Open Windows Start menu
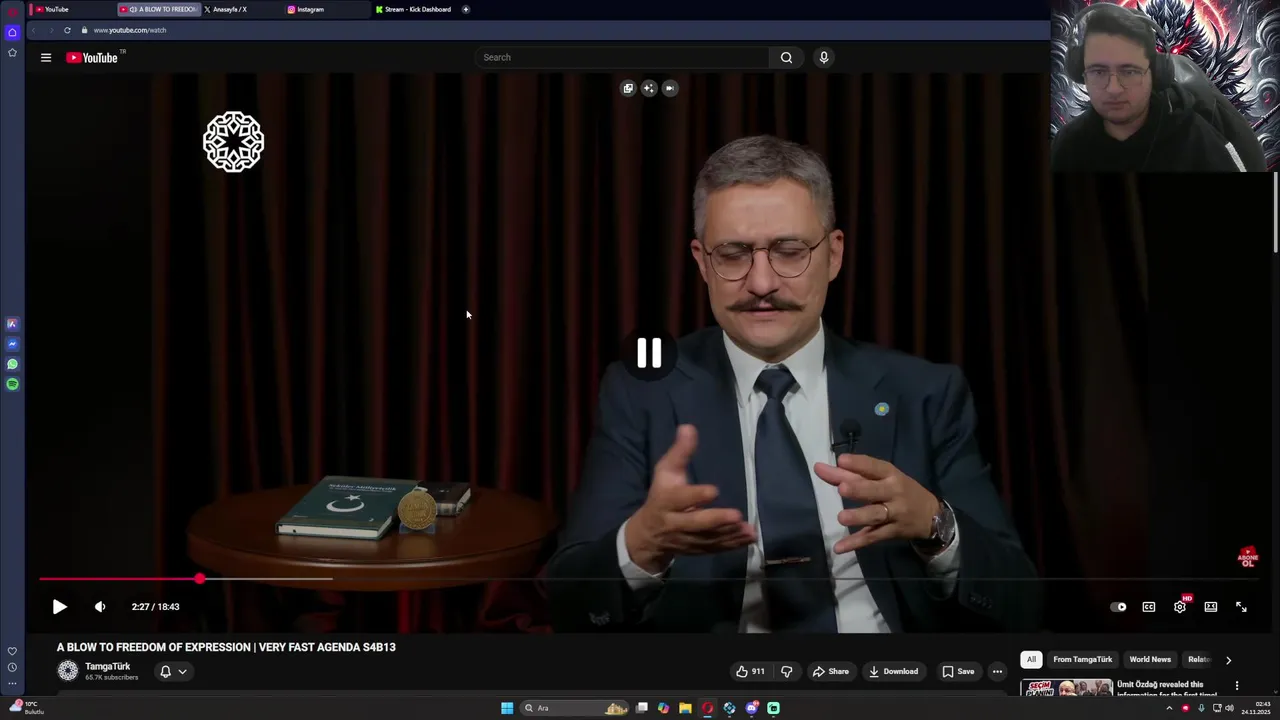Screen dimensions: 1280x720 (x=507, y=708)
